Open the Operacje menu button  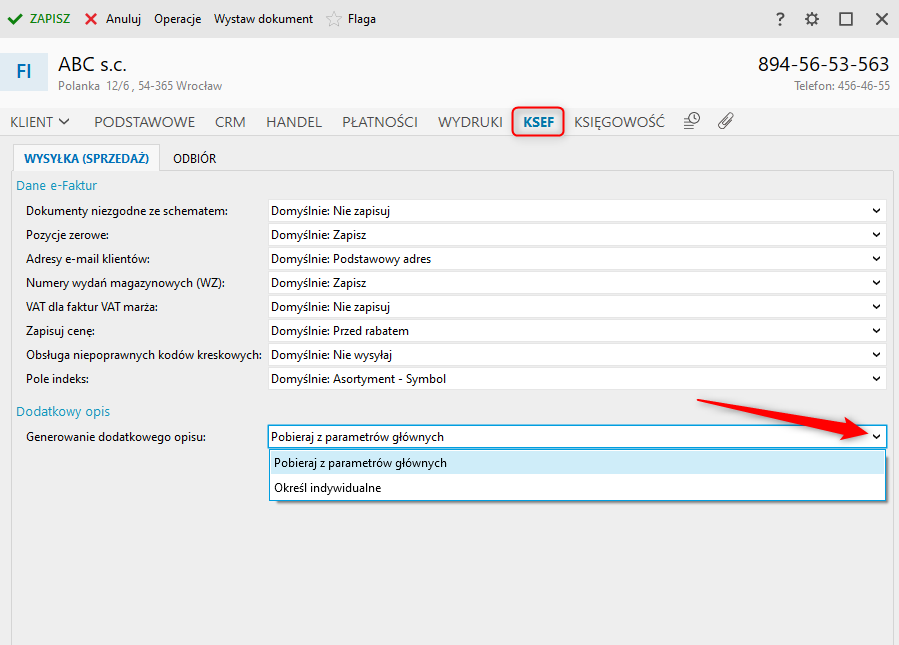pos(177,19)
